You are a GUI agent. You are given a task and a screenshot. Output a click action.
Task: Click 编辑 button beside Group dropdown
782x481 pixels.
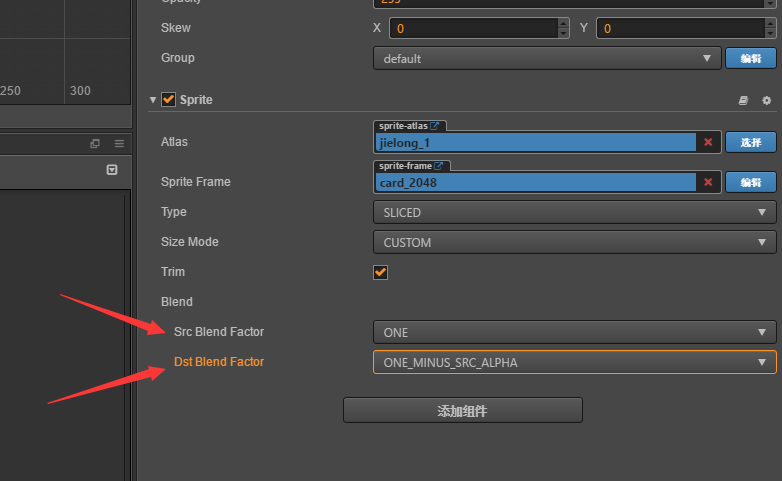(x=750, y=58)
